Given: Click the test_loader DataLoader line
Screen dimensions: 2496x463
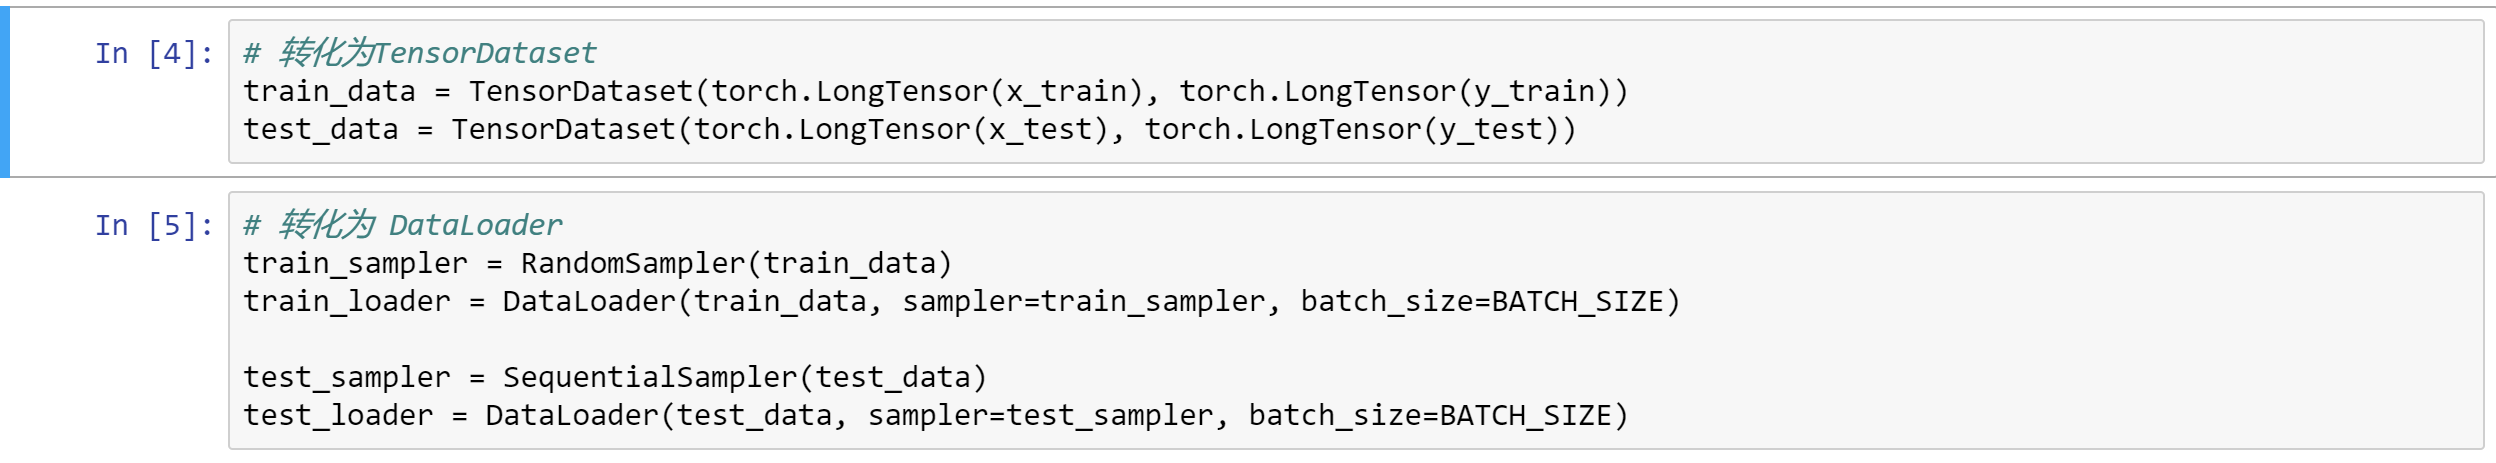Looking at the screenshot, I should click(x=936, y=416).
